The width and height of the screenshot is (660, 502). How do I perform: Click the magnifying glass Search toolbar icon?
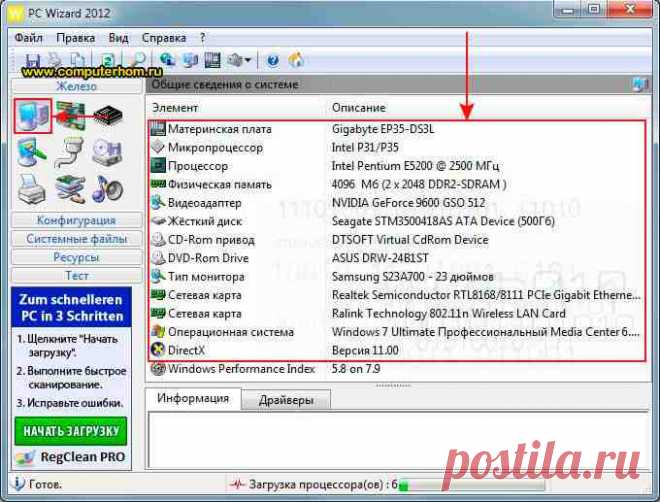click(x=138, y=60)
